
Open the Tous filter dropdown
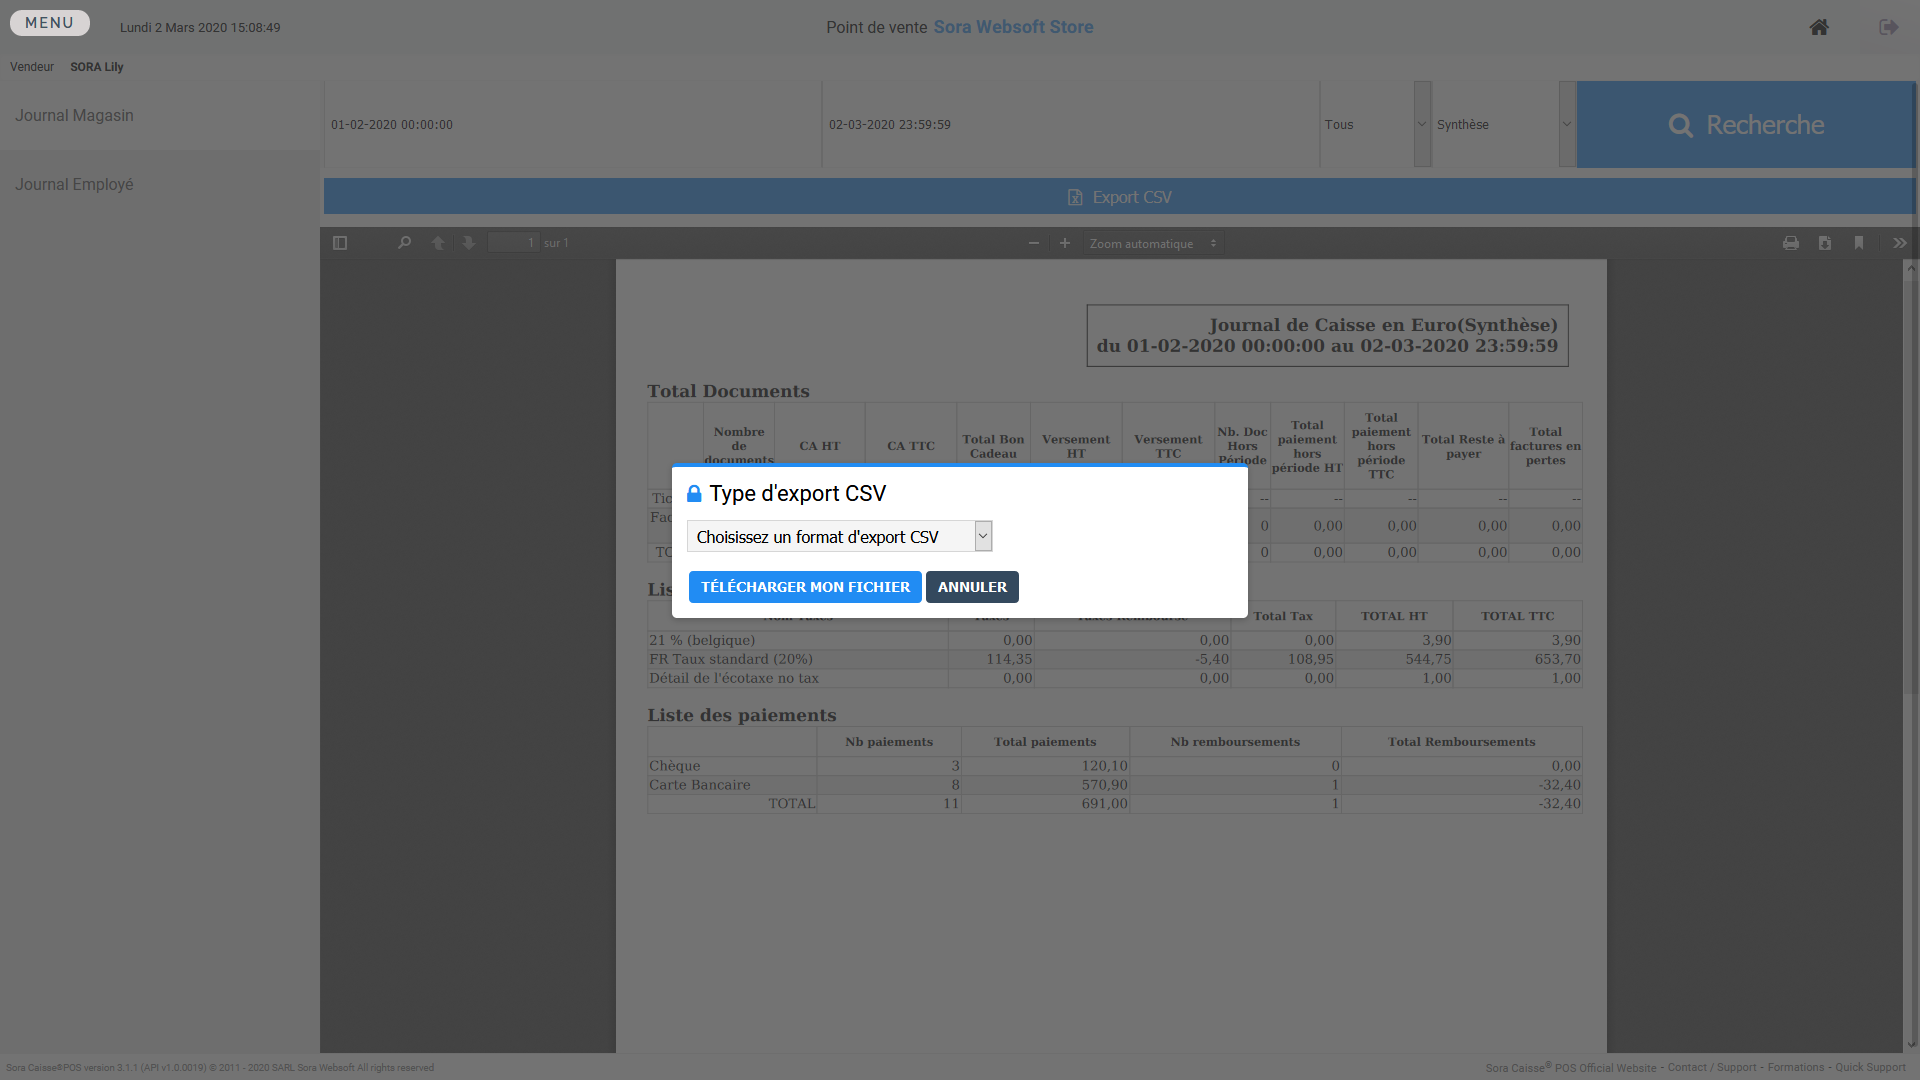[1375, 125]
